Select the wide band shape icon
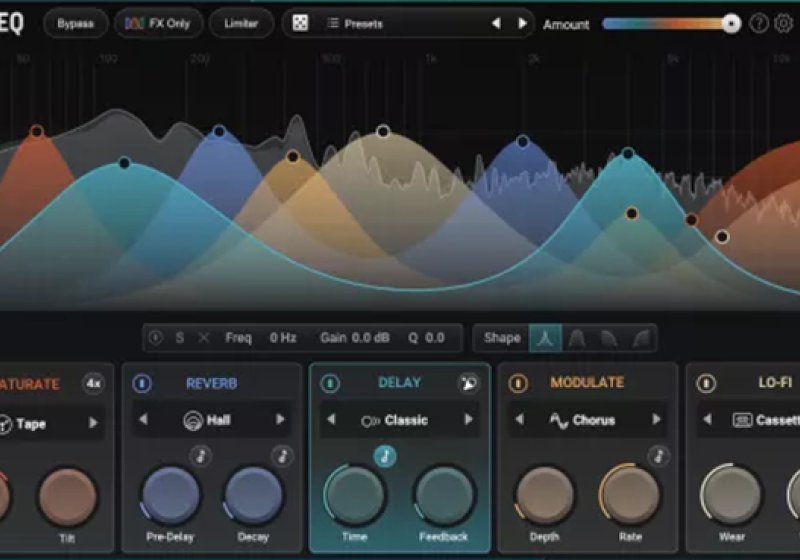Viewport: 800px width, 560px height. [577, 338]
